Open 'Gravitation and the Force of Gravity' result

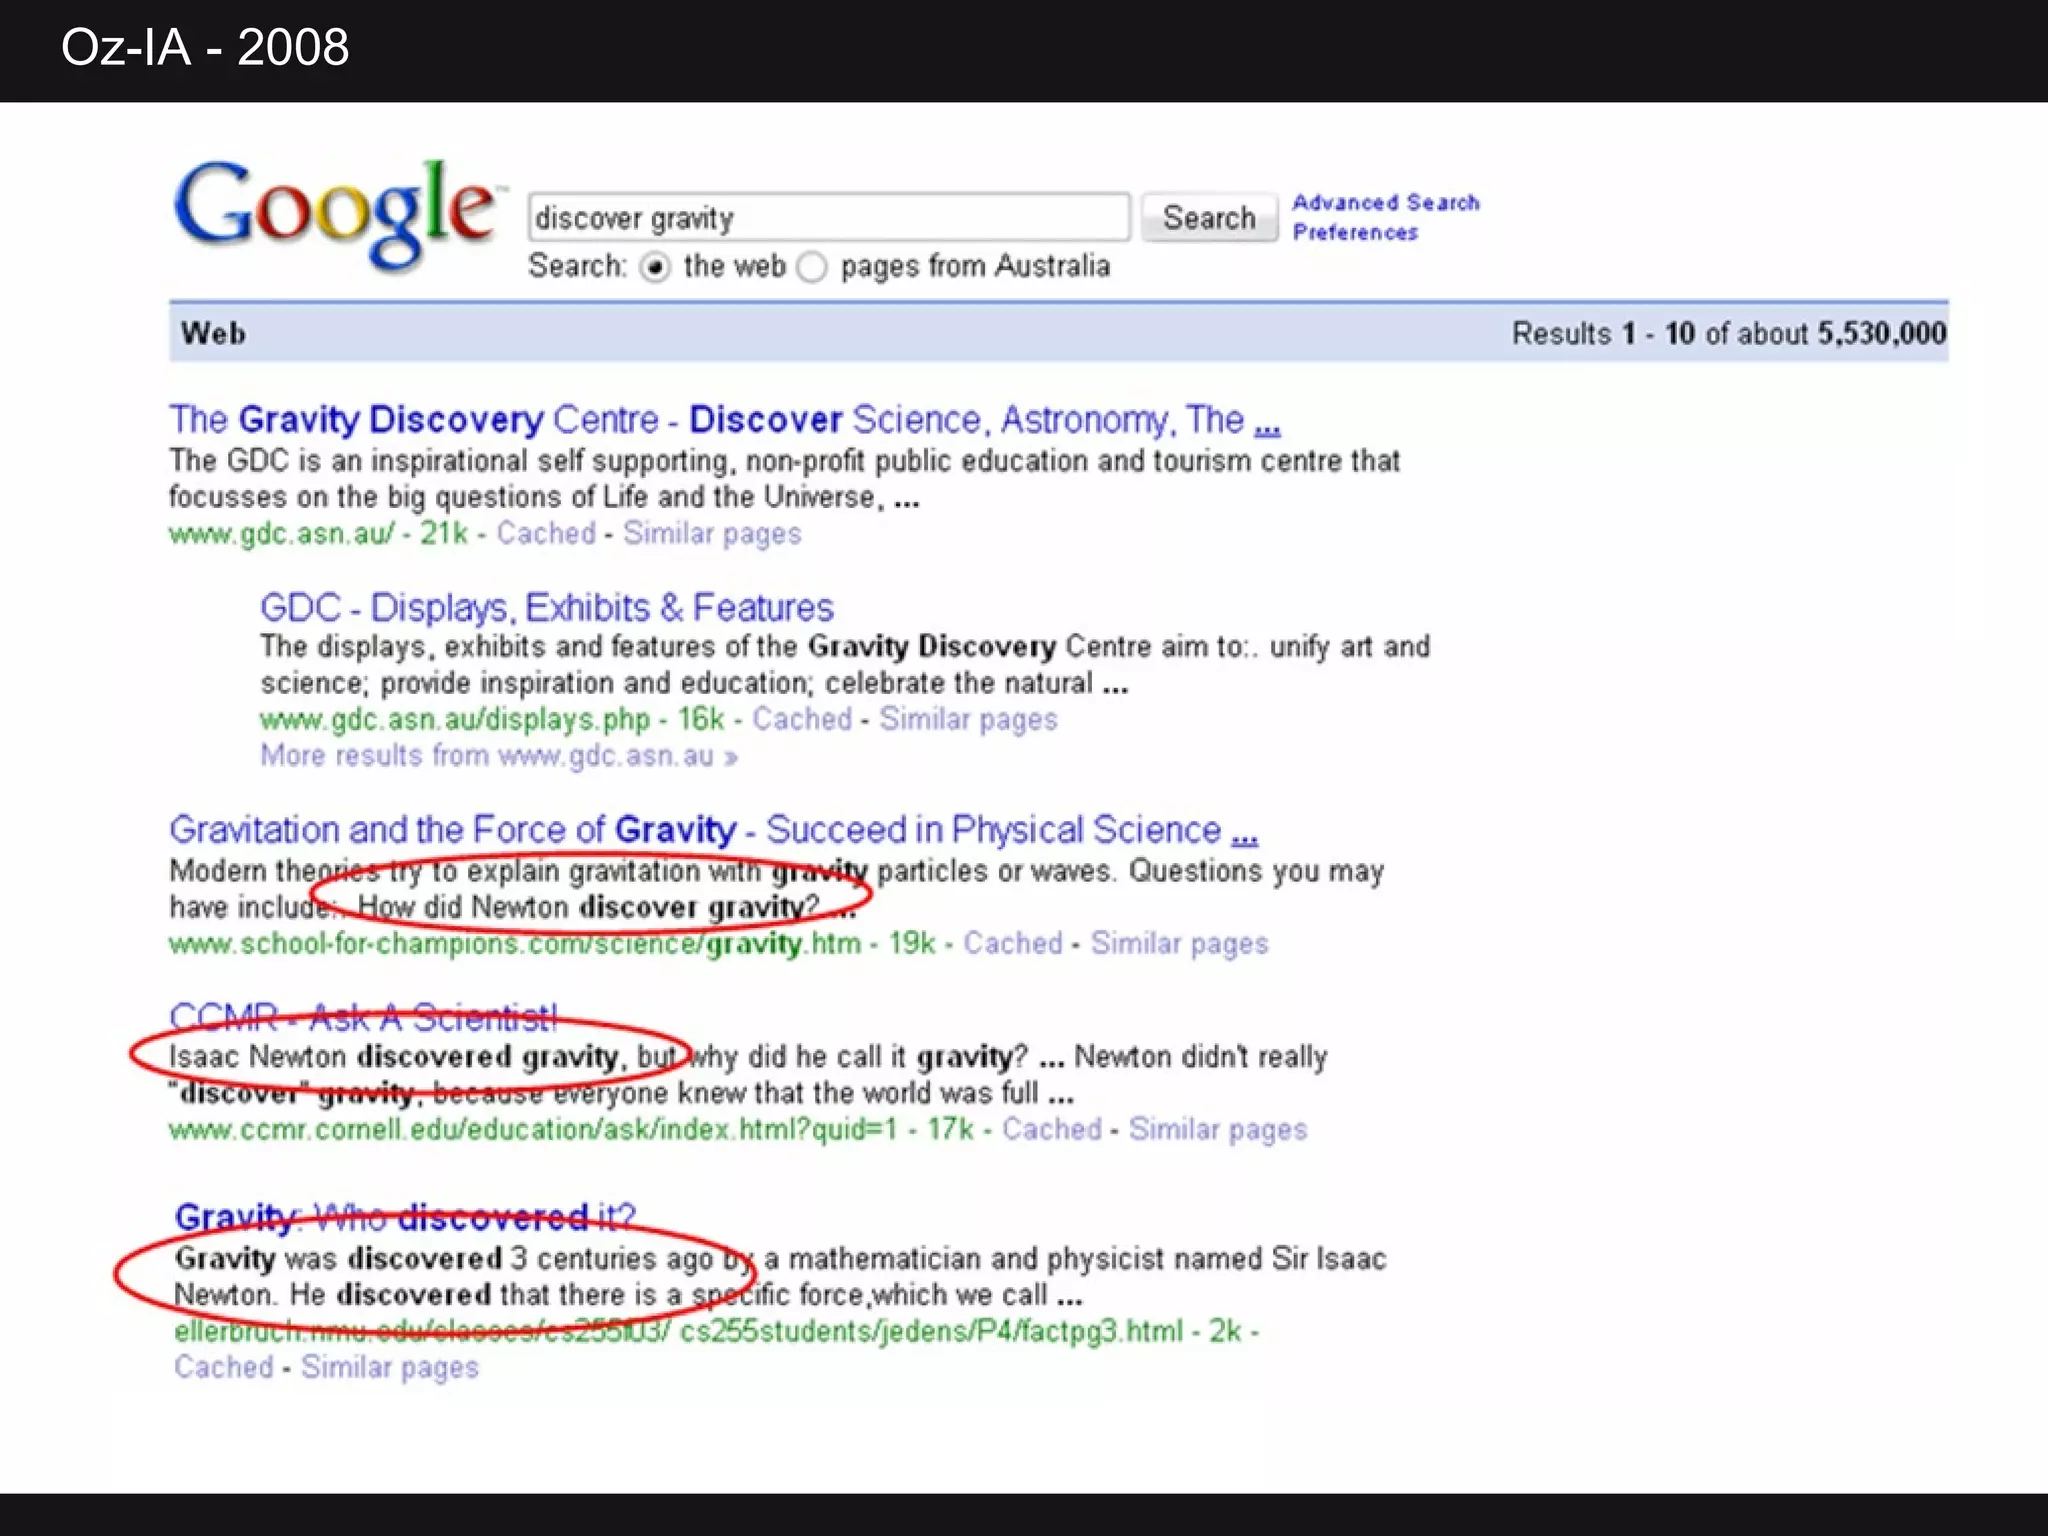coord(712,830)
